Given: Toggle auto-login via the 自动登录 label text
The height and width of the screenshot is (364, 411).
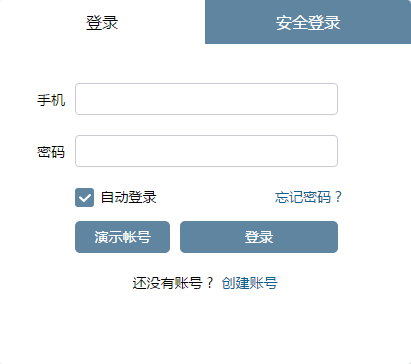Looking at the screenshot, I should (129, 197).
